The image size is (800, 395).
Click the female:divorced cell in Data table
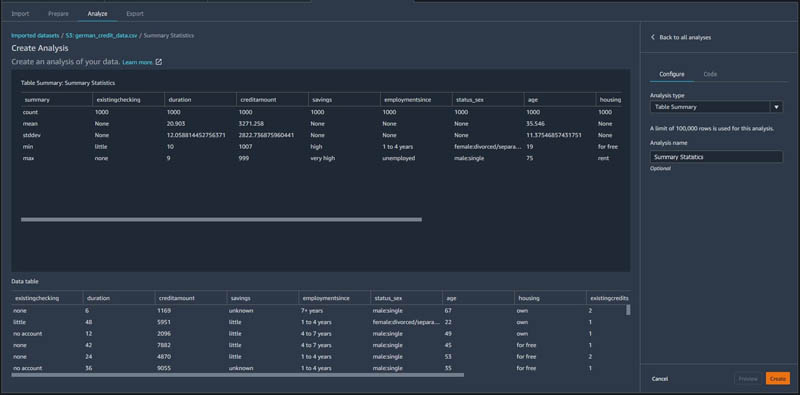click(406, 322)
